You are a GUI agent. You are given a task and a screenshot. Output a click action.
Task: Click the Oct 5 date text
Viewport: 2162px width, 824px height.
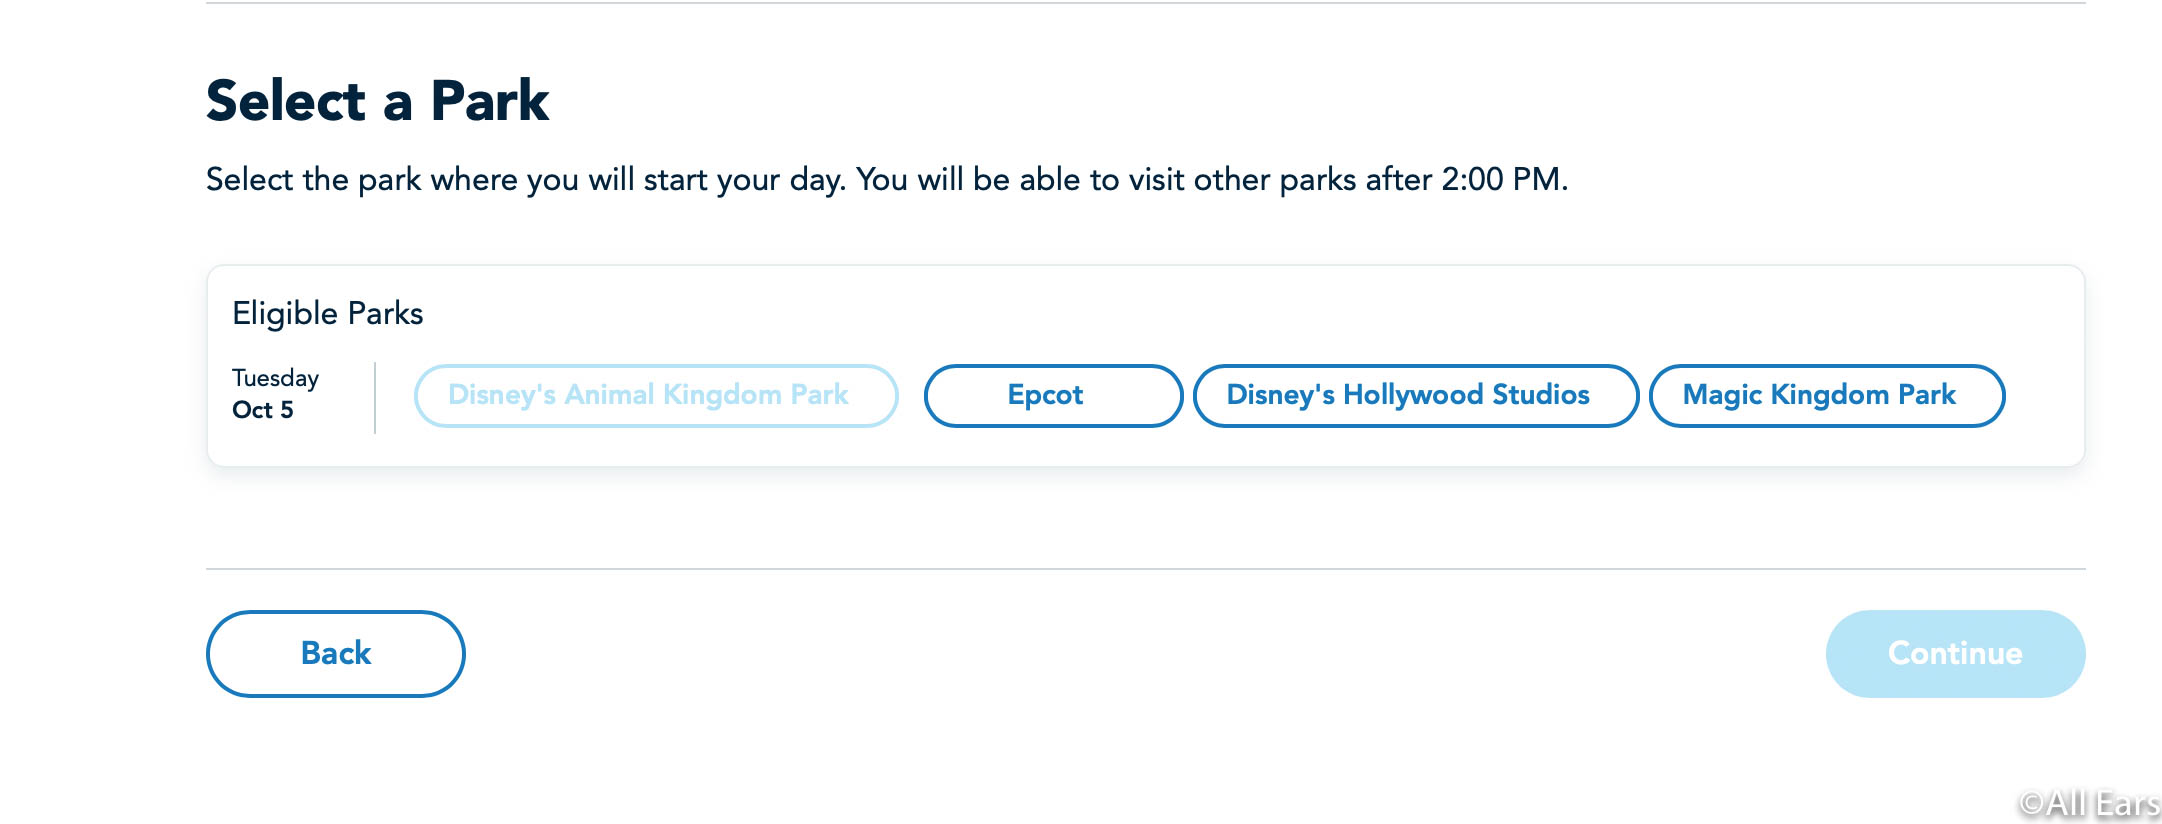pyautogui.click(x=263, y=410)
